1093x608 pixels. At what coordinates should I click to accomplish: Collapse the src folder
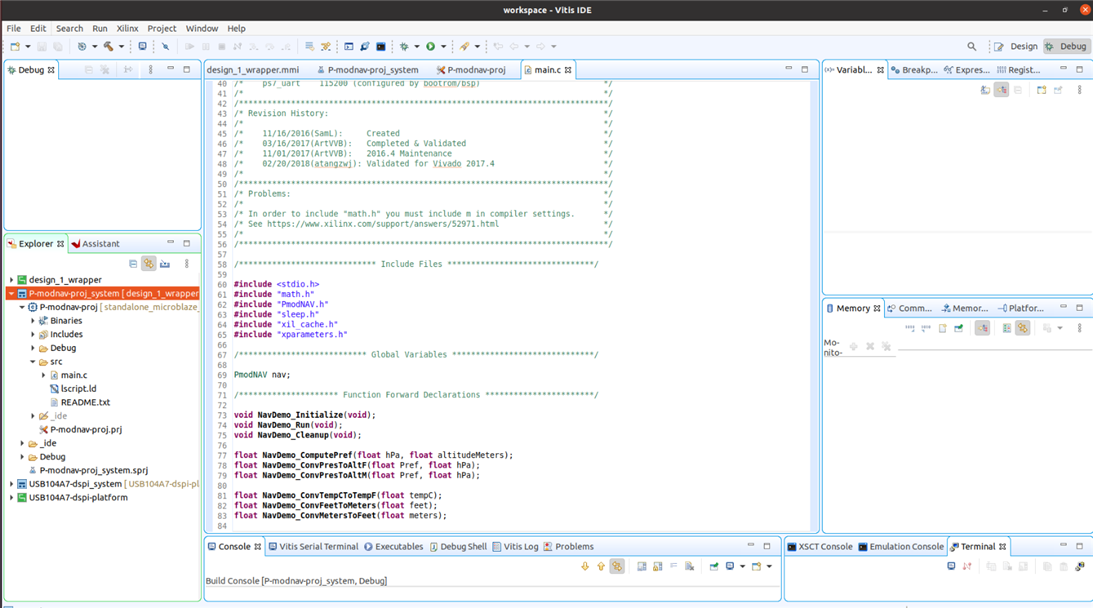tap(33, 362)
